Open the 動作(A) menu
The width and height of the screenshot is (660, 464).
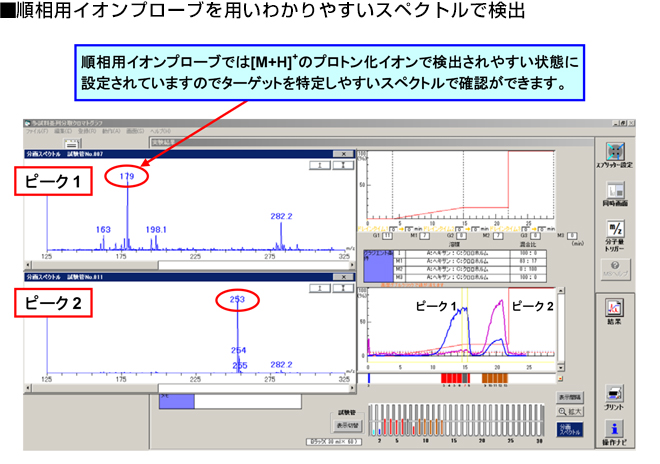pyautogui.click(x=111, y=131)
